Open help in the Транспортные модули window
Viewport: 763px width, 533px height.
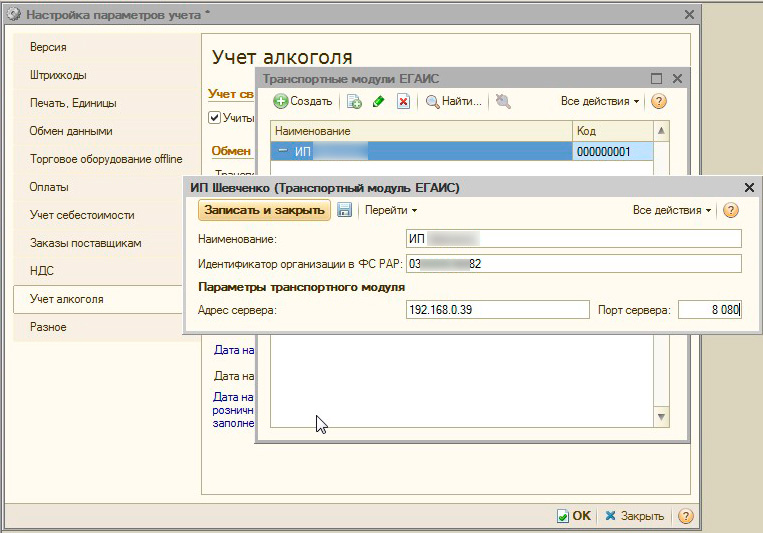[x=658, y=101]
